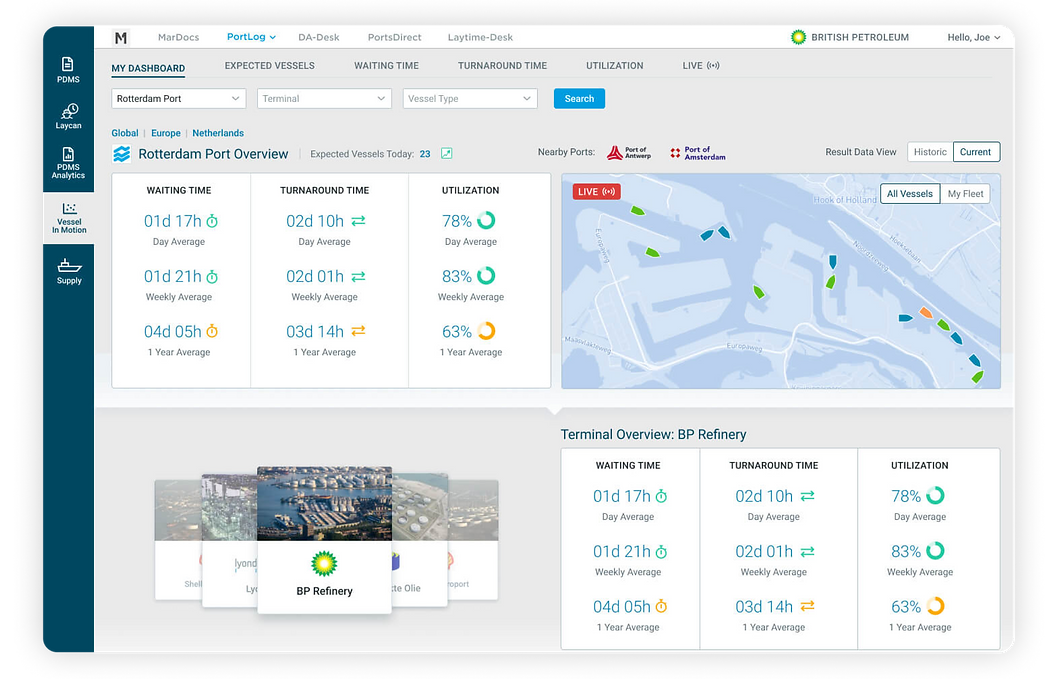Viewport: 1054px width, 679px height.
Task: Click port overview 78% utilization ring
Action: (x=486, y=221)
